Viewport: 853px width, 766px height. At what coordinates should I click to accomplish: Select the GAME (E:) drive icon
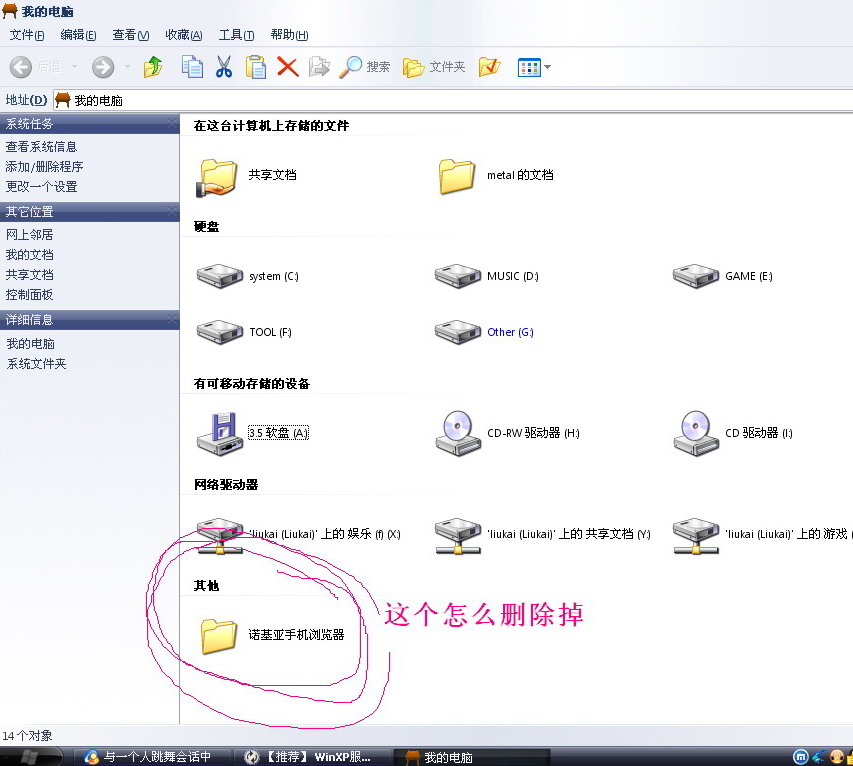[696, 276]
